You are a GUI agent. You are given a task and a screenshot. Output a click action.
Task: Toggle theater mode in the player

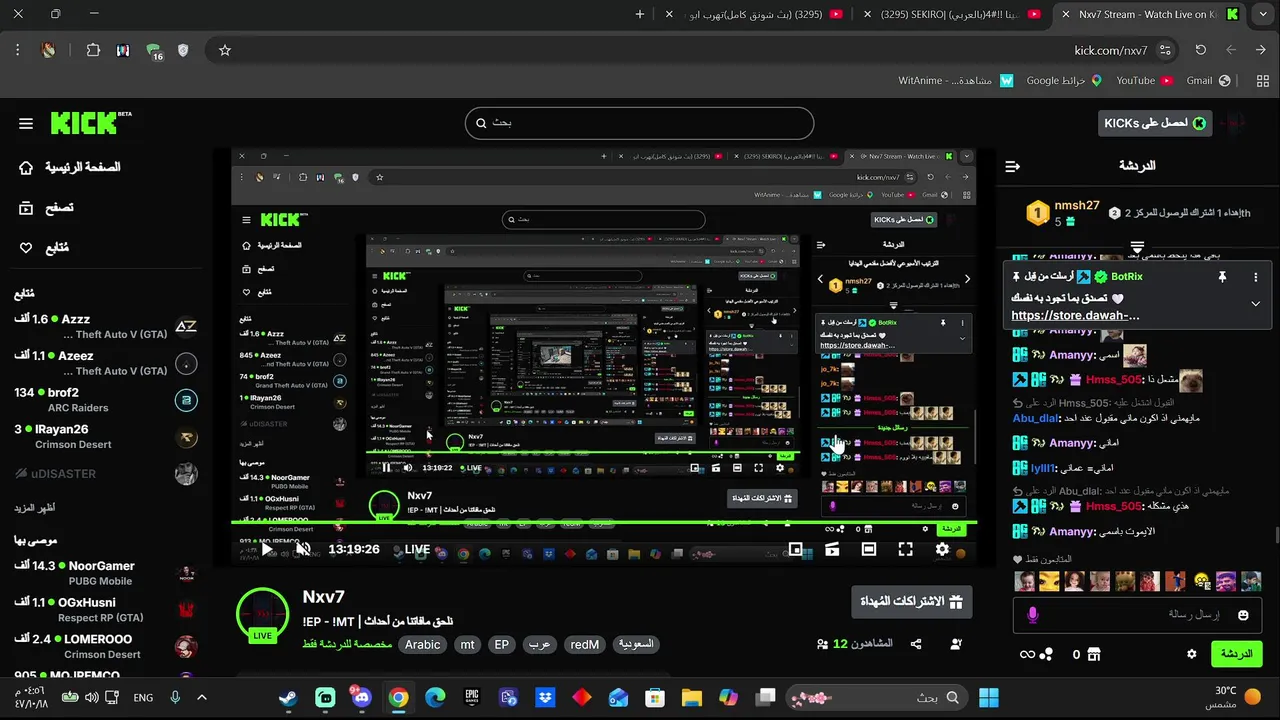click(x=868, y=549)
